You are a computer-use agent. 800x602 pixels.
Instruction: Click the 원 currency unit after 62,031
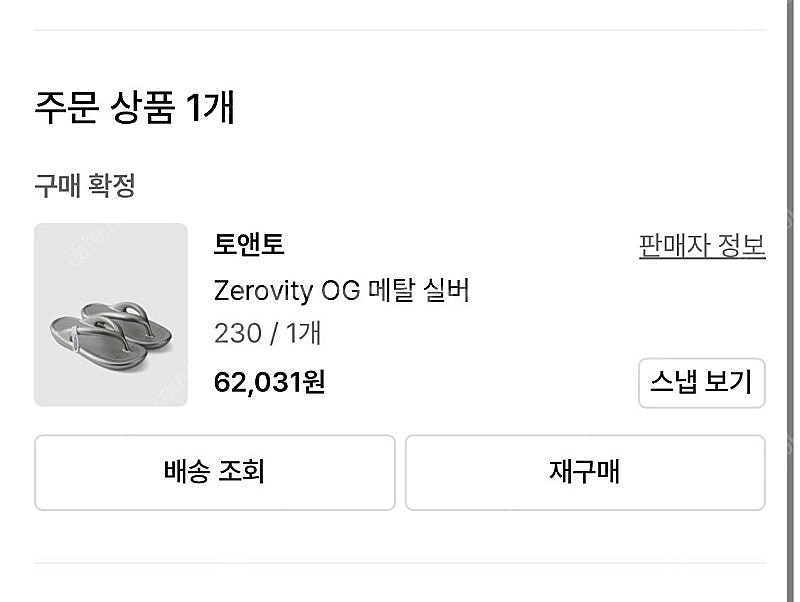tap(314, 382)
